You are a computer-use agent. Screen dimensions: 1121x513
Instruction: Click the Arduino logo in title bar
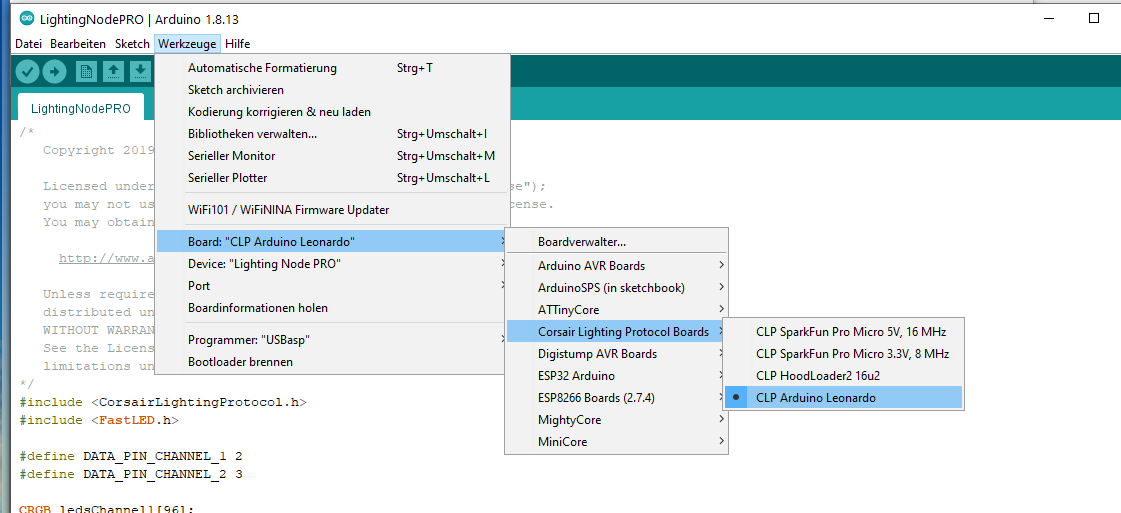26,19
